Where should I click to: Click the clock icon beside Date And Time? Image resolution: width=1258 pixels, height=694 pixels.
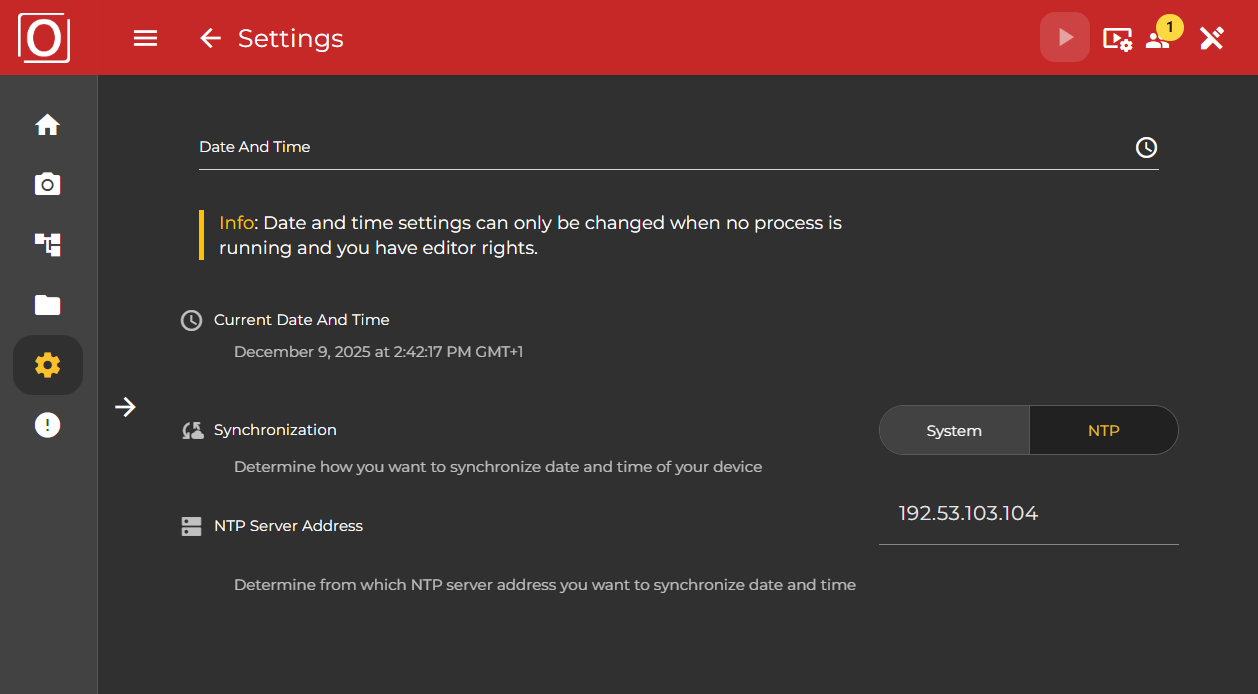1146,147
